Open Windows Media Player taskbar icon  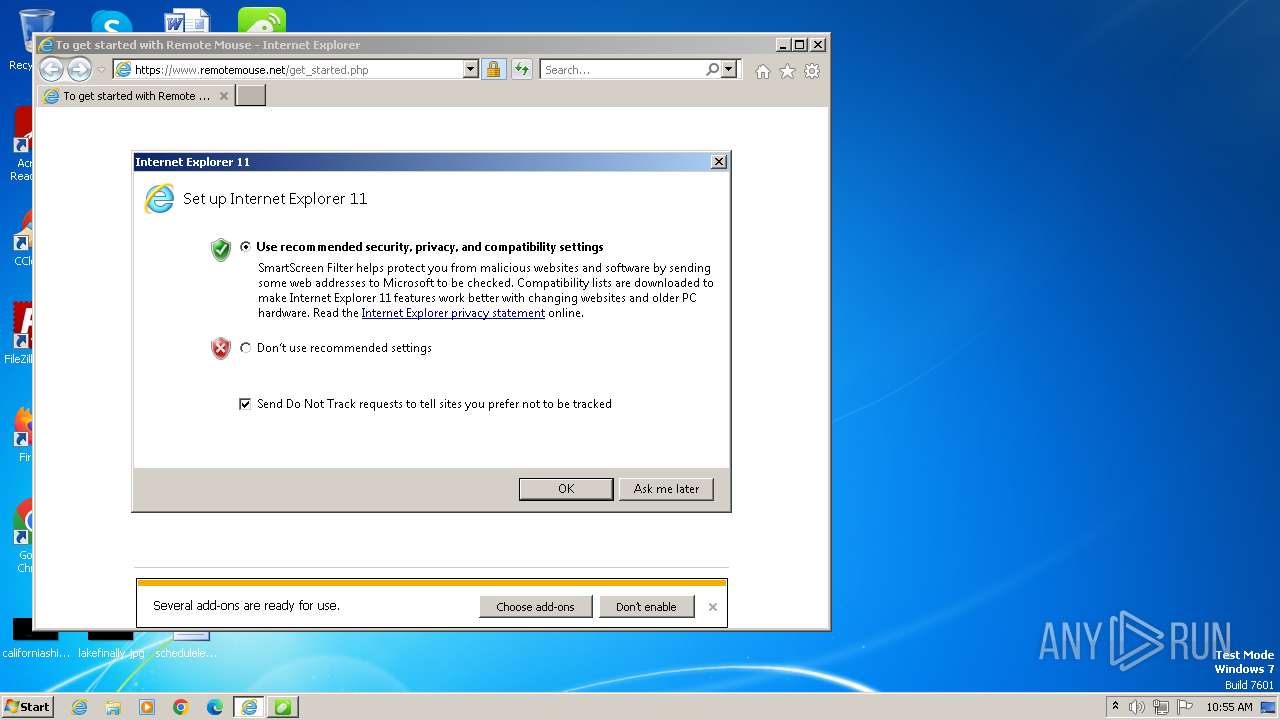tap(147, 707)
